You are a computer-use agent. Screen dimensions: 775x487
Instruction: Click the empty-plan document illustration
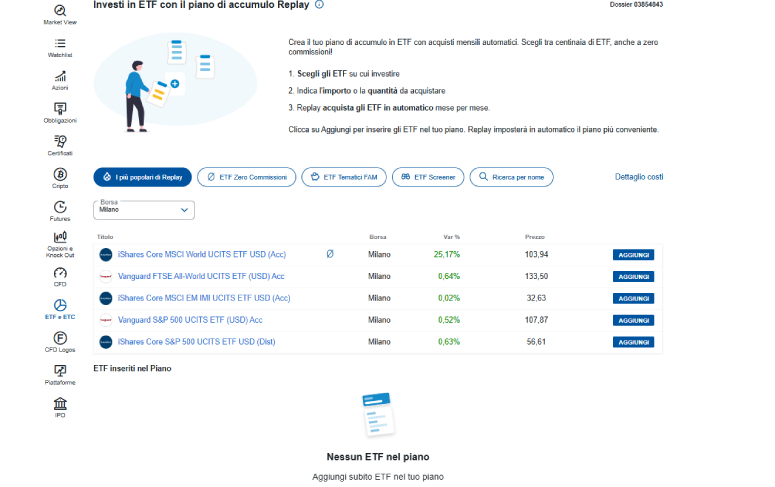point(379,415)
